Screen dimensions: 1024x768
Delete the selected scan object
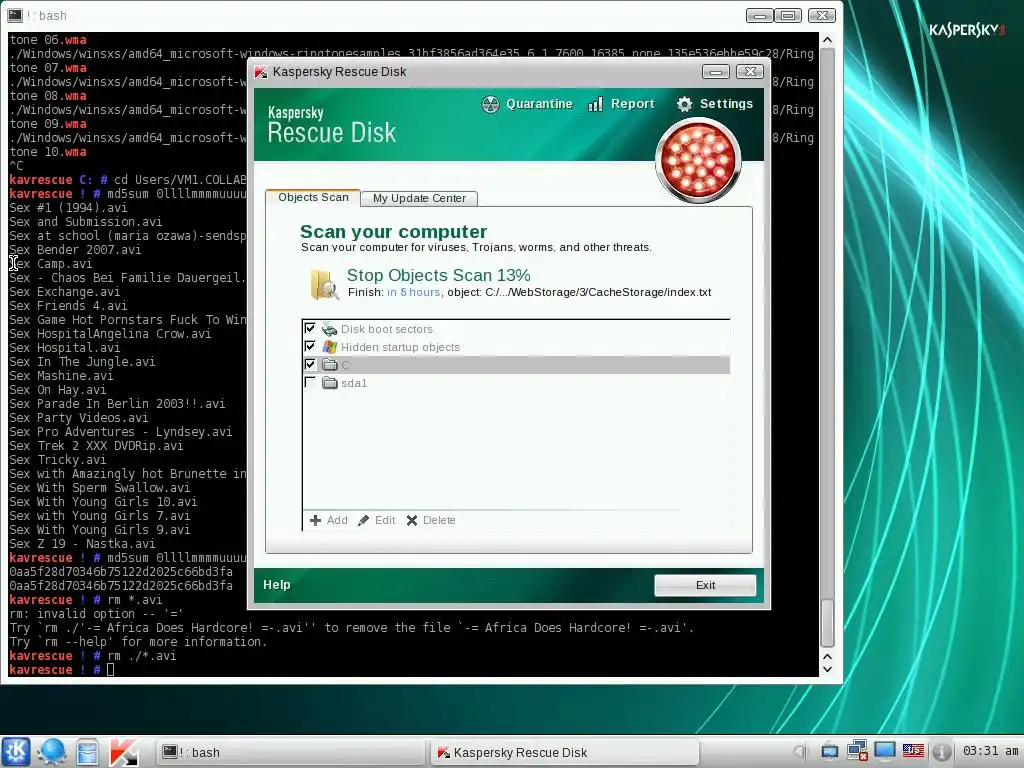pyautogui.click(x=431, y=520)
